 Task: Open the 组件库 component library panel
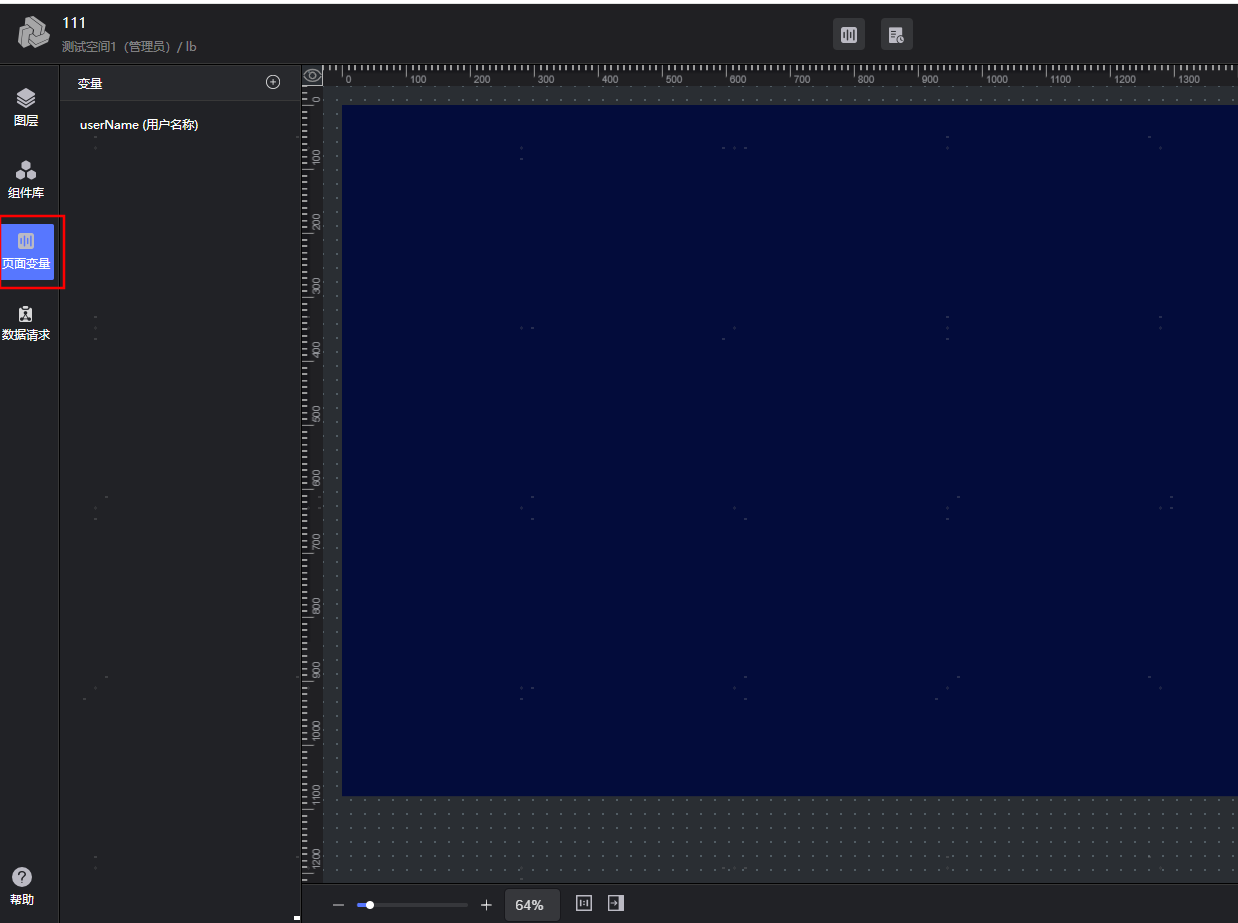[26, 179]
